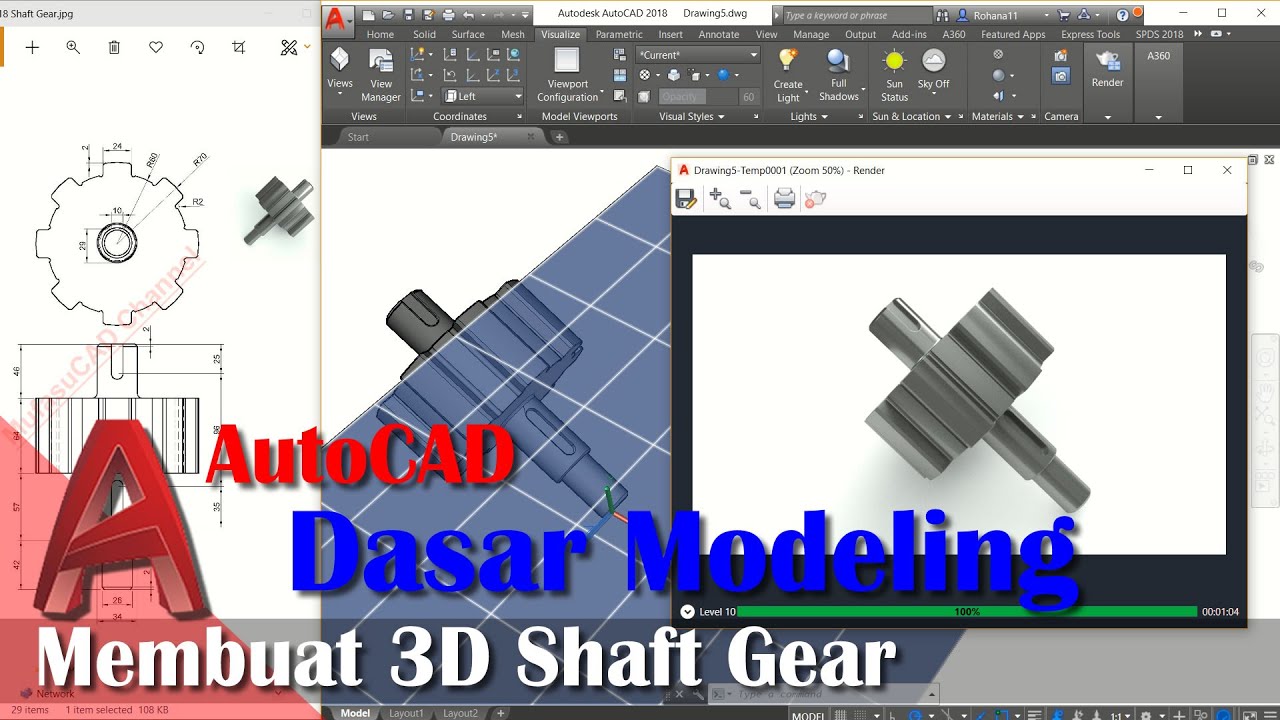Click the Plot icon in Quick Access
Image resolution: width=1280 pixels, height=720 pixels.
(448, 15)
